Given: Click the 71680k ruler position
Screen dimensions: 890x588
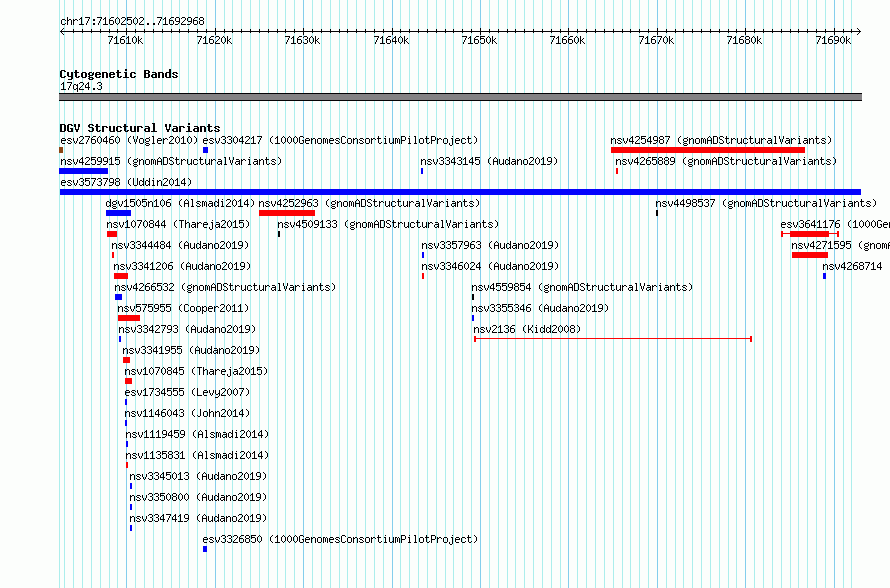Looking at the screenshot, I should pyautogui.click(x=745, y=40).
